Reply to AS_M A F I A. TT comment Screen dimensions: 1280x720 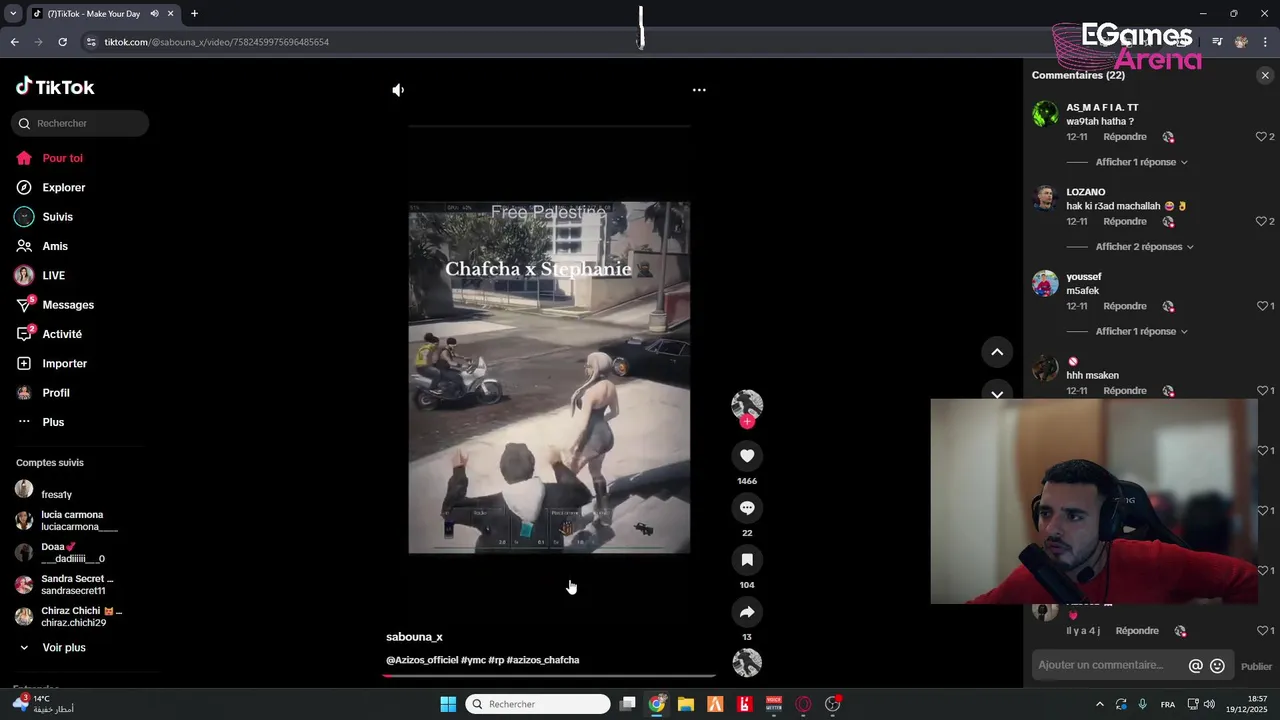pyautogui.click(x=1125, y=137)
